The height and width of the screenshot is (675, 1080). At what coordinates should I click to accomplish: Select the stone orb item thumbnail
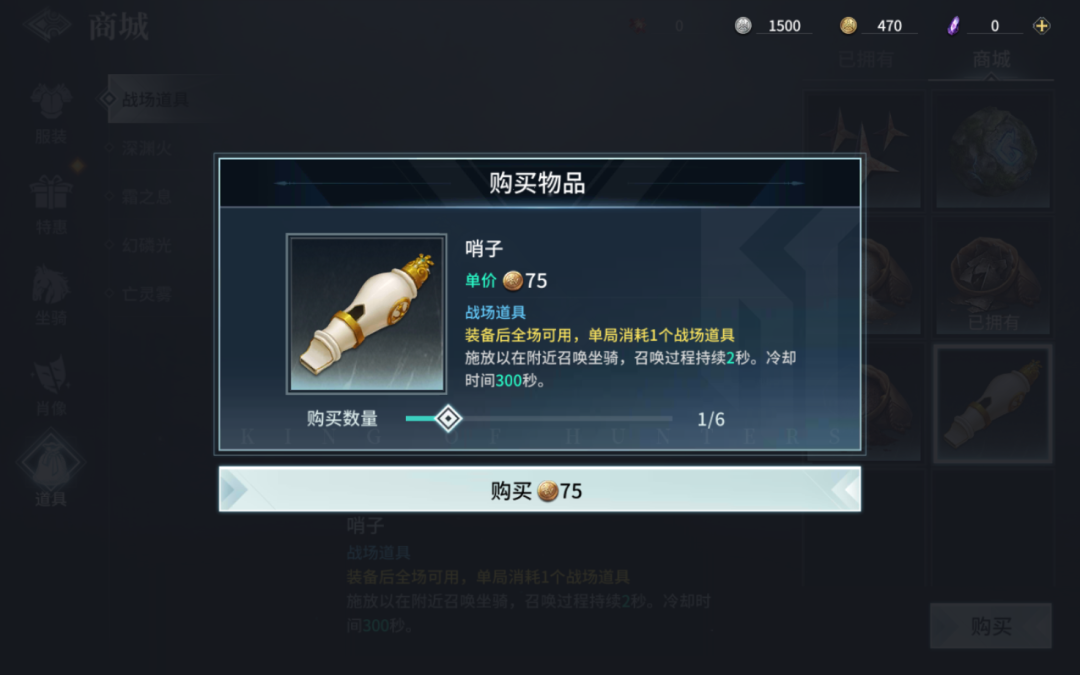[x=993, y=149]
